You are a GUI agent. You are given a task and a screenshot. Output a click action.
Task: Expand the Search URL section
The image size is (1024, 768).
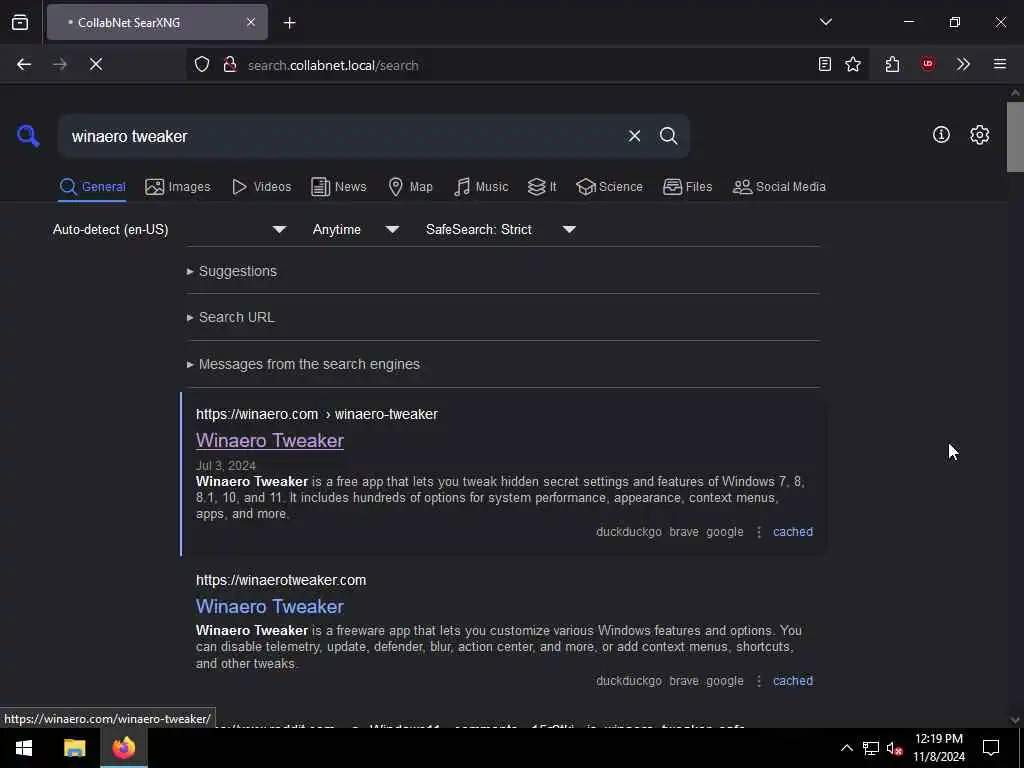tap(231, 317)
